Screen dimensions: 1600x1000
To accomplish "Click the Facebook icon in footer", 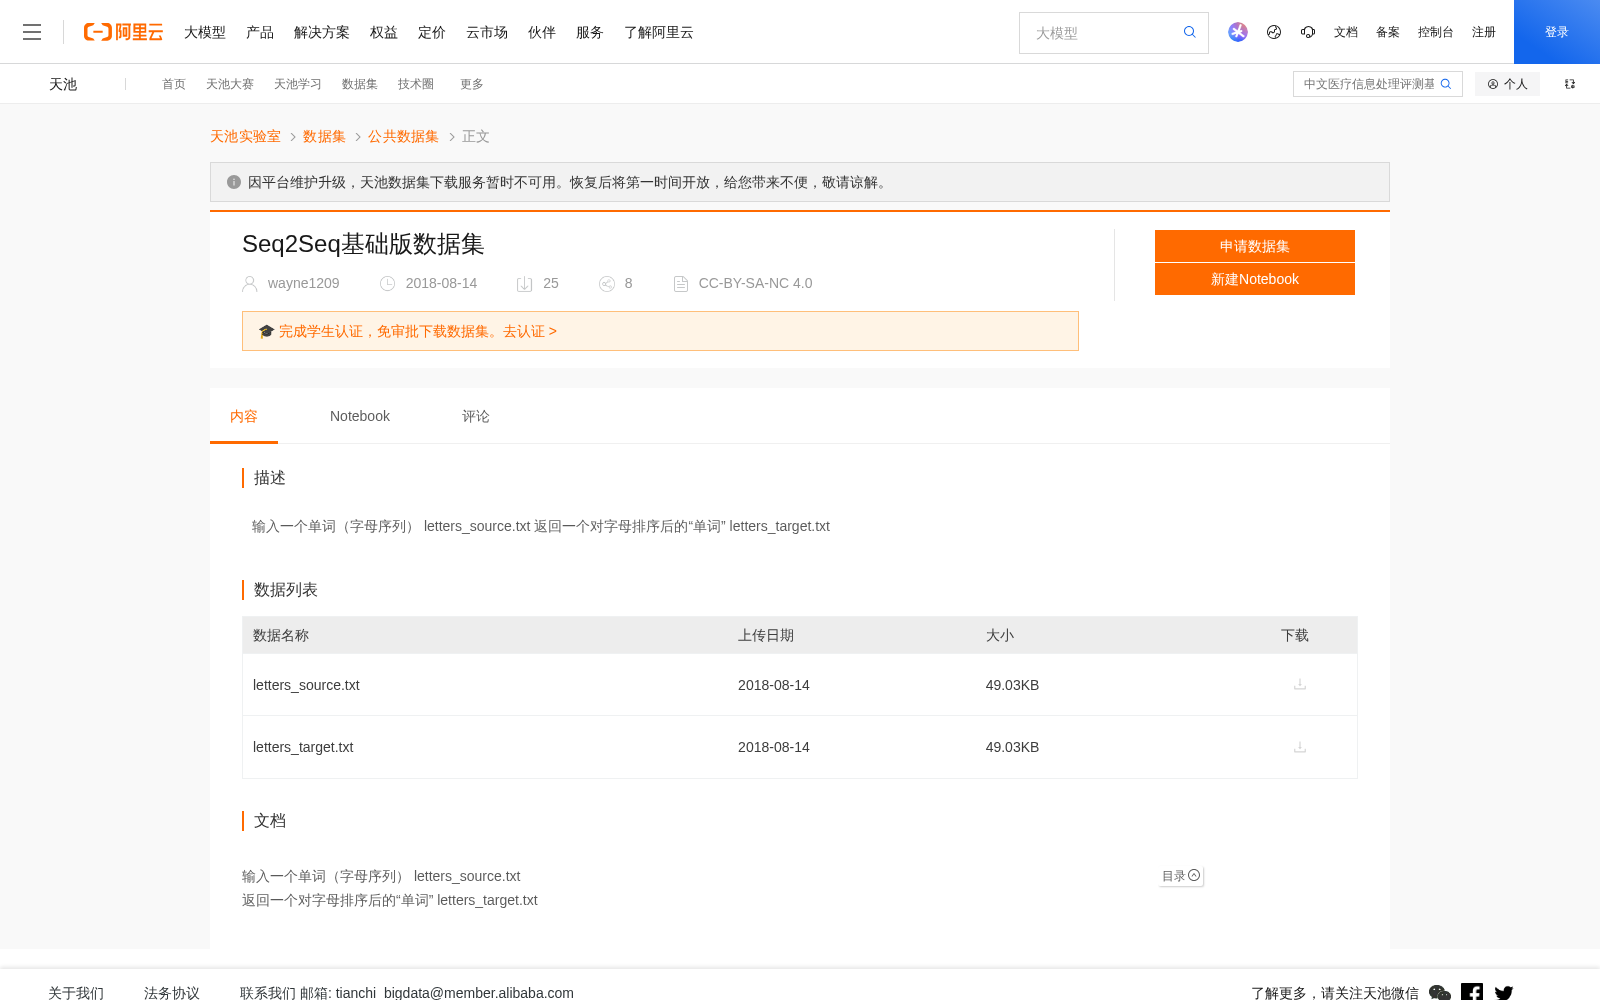I will coord(1472,992).
